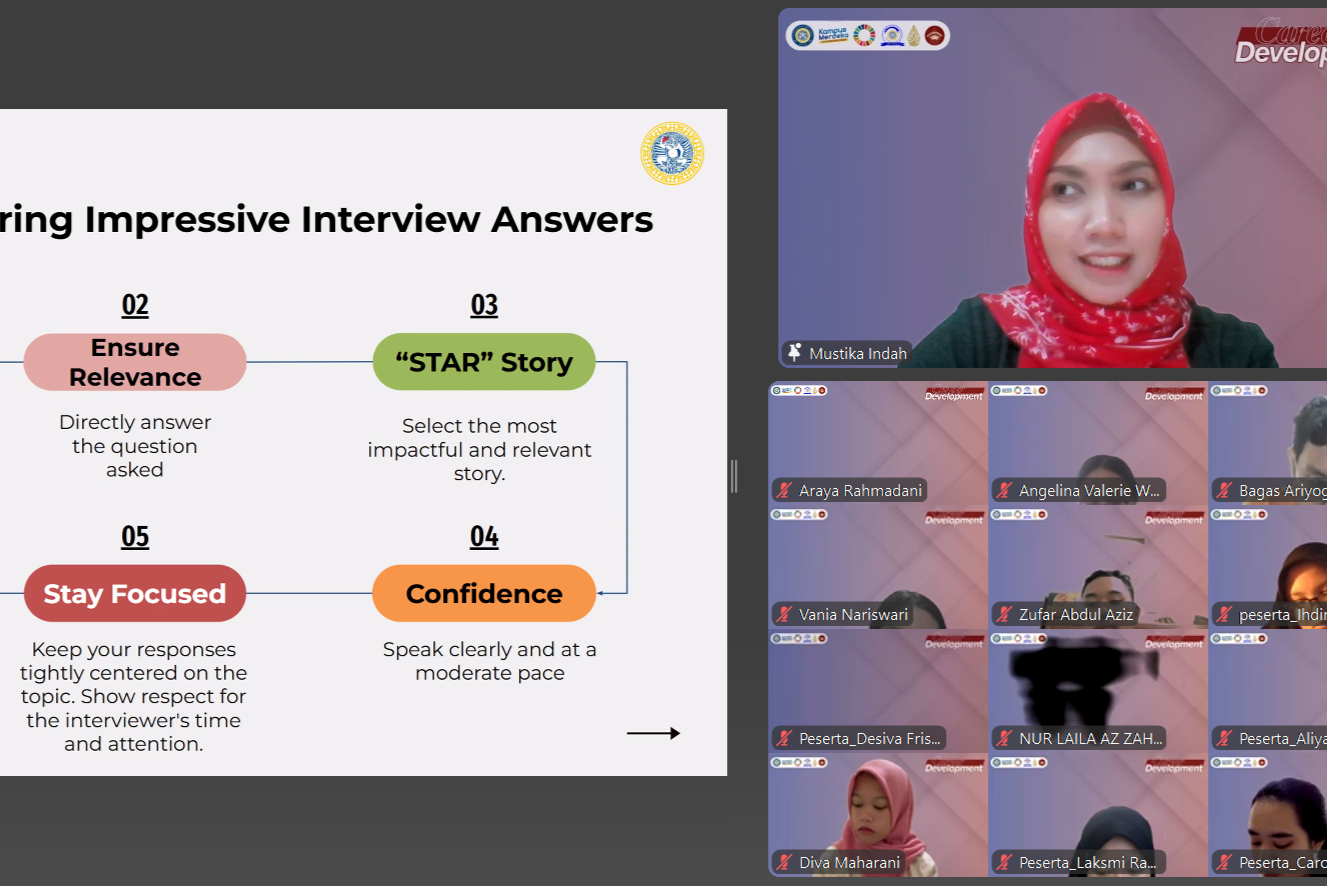This screenshot has width=1327, height=886.
Task: Click the text "Select the most impactful and relevant story."
Action: point(480,450)
